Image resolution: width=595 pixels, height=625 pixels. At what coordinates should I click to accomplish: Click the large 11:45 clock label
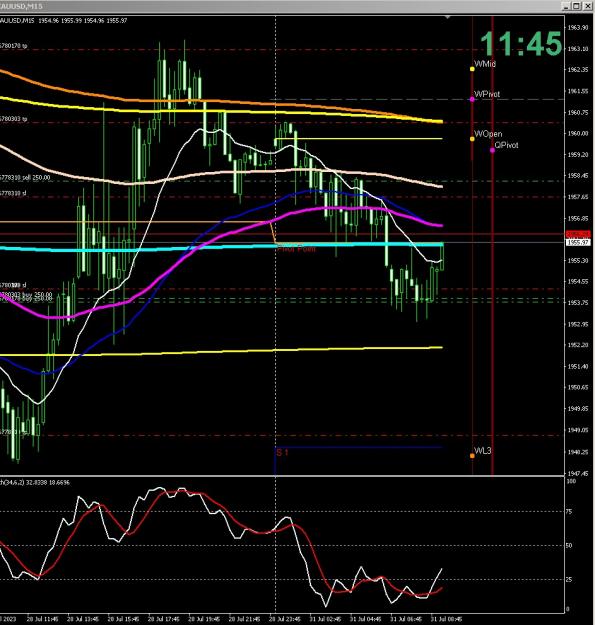pos(521,43)
